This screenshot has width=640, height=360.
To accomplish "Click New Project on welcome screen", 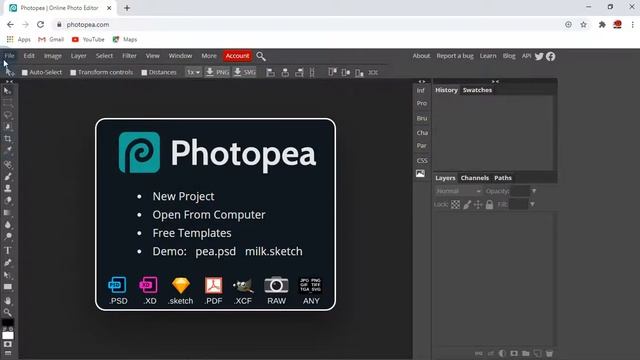I will pos(183,196).
